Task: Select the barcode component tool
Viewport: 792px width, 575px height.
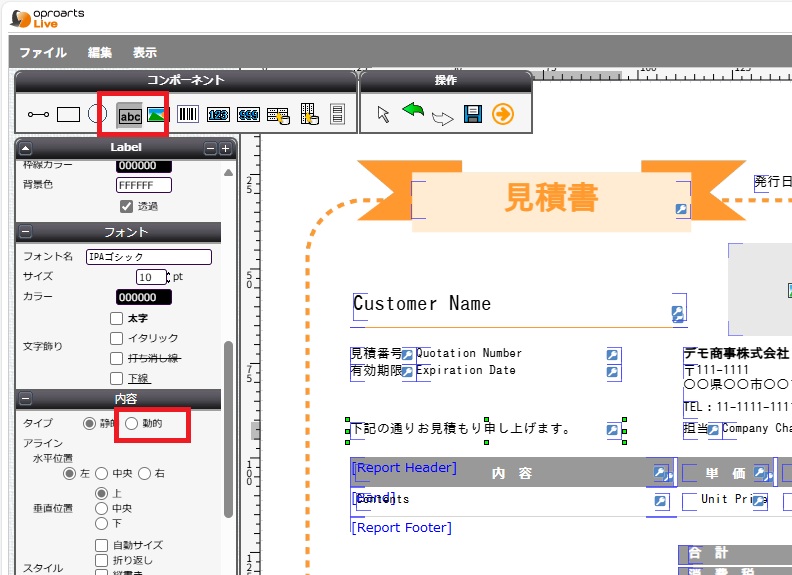Action: [x=188, y=114]
